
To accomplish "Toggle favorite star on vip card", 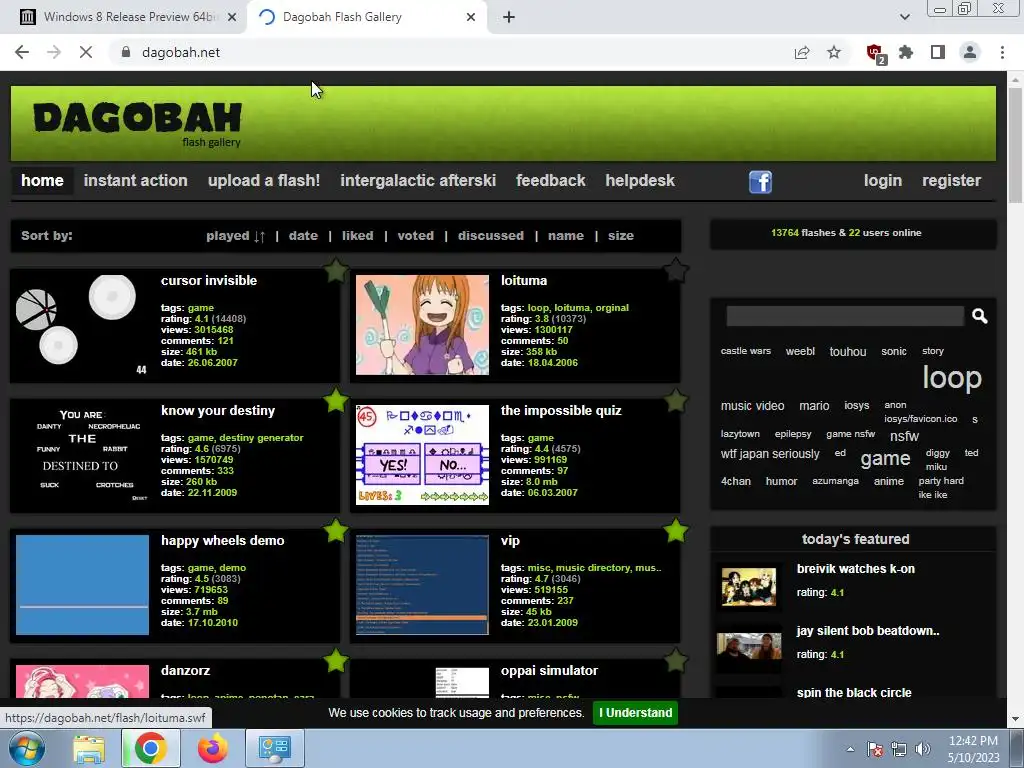I will [676, 530].
